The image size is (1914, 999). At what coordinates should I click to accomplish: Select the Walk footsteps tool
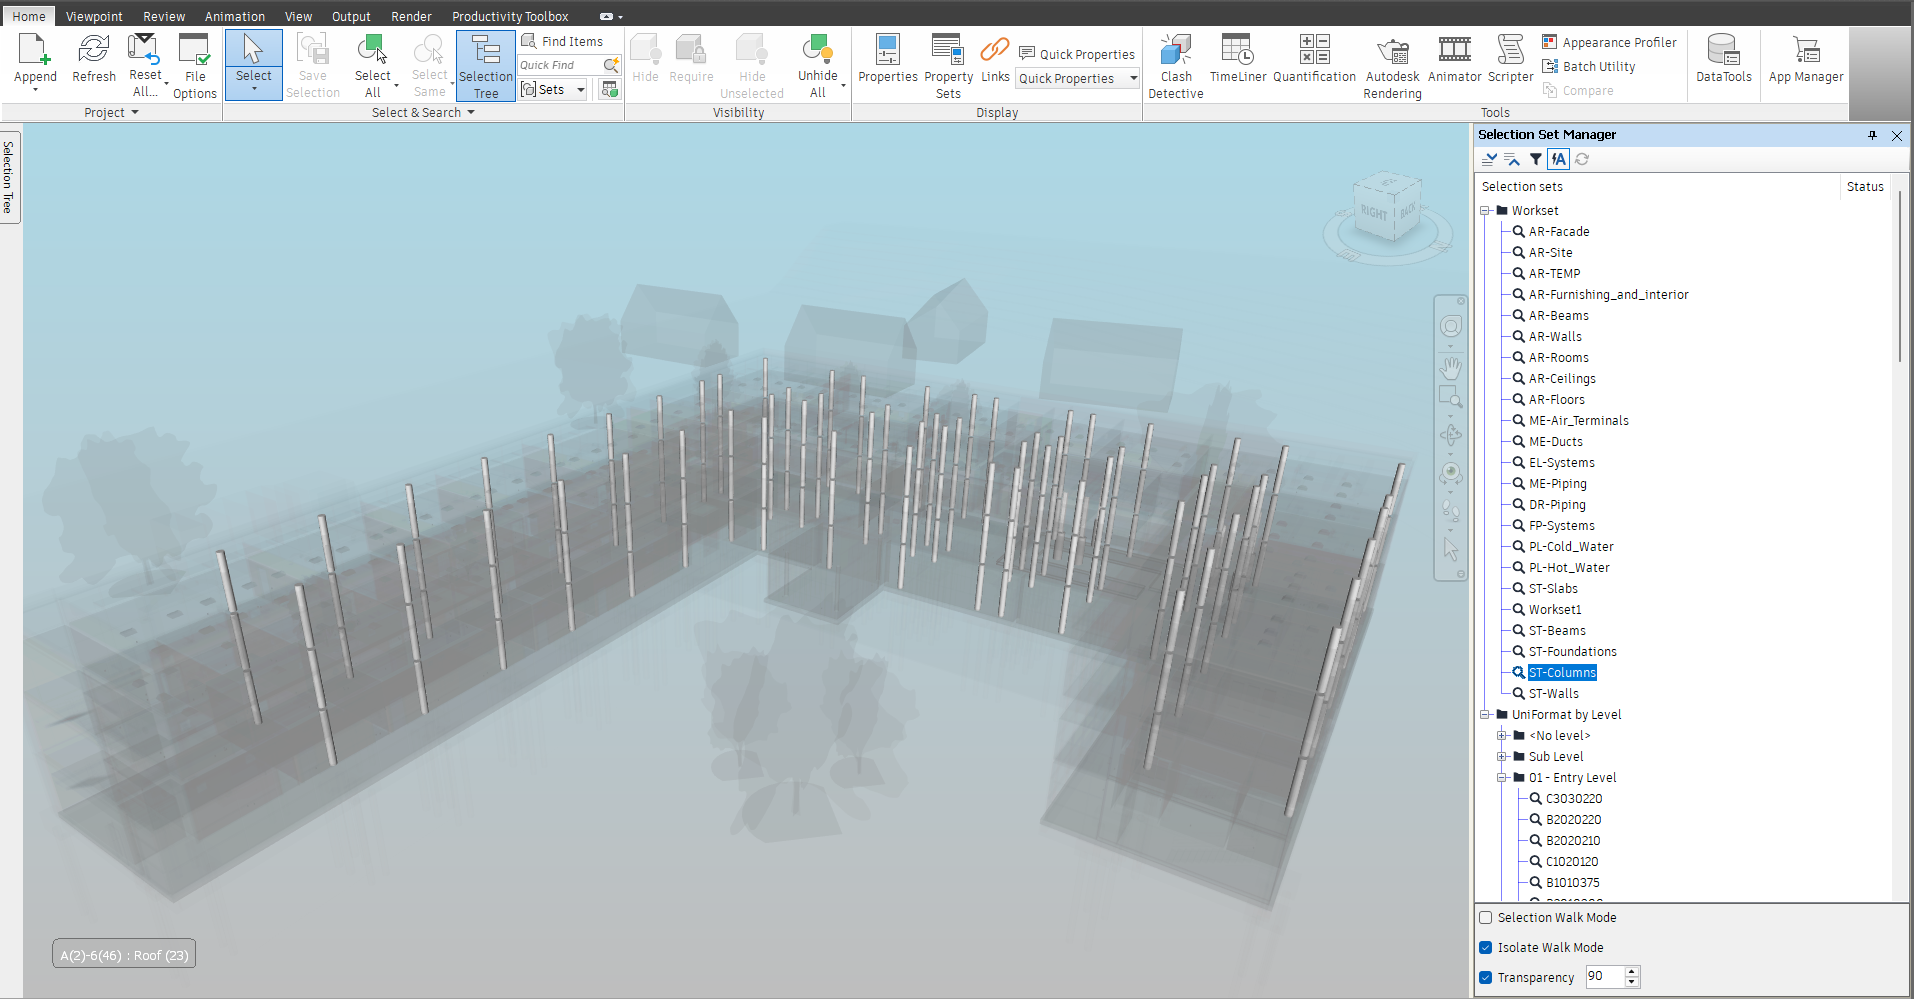1451,511
